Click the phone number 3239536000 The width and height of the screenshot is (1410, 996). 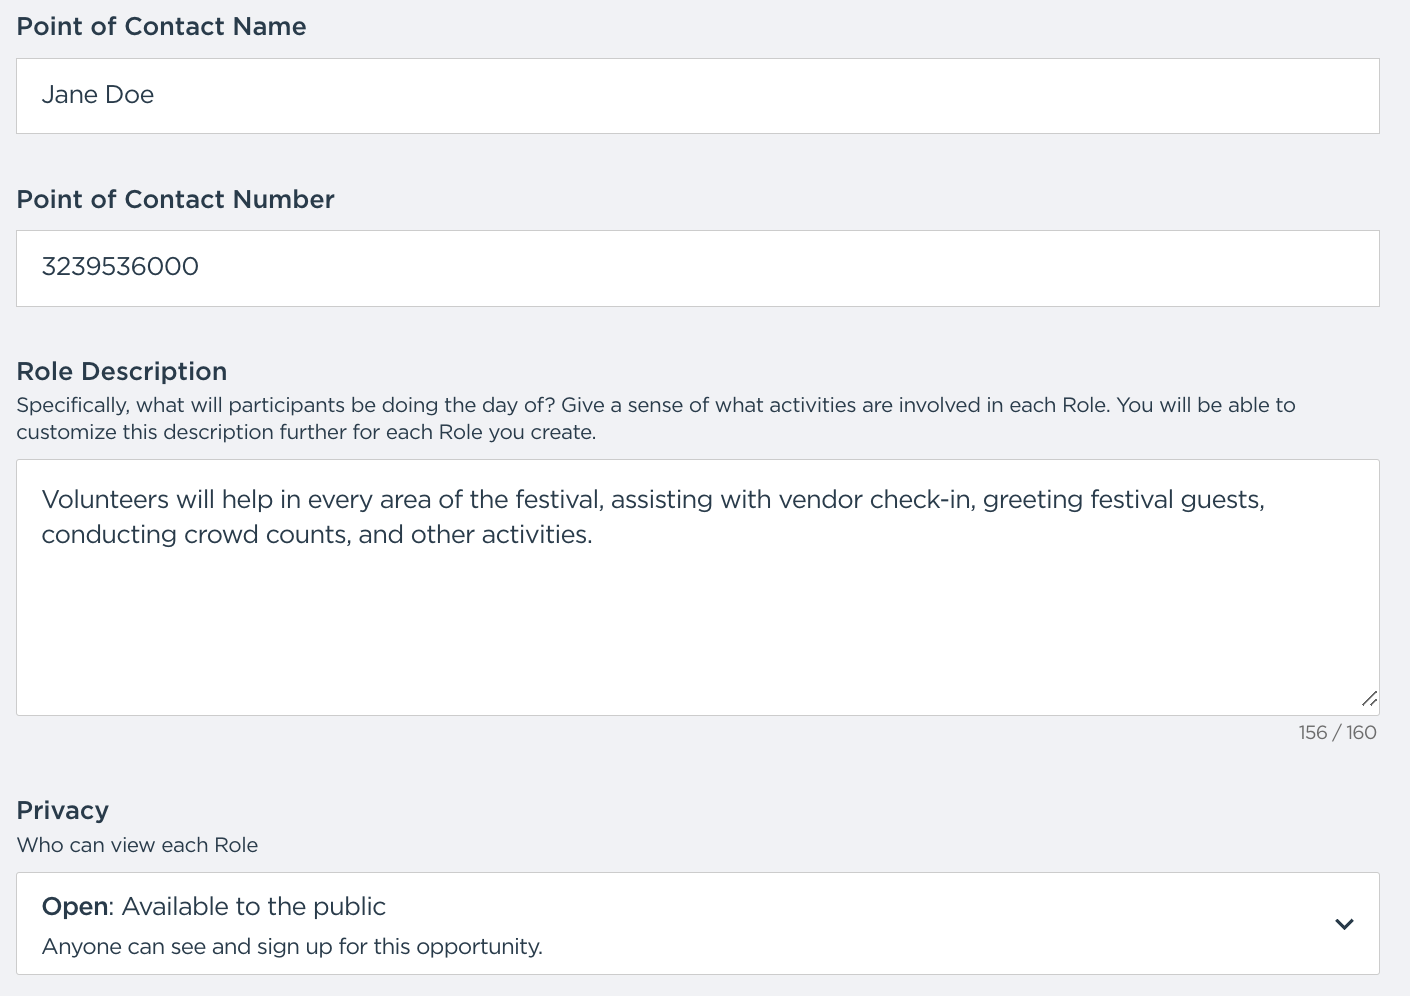120,267
